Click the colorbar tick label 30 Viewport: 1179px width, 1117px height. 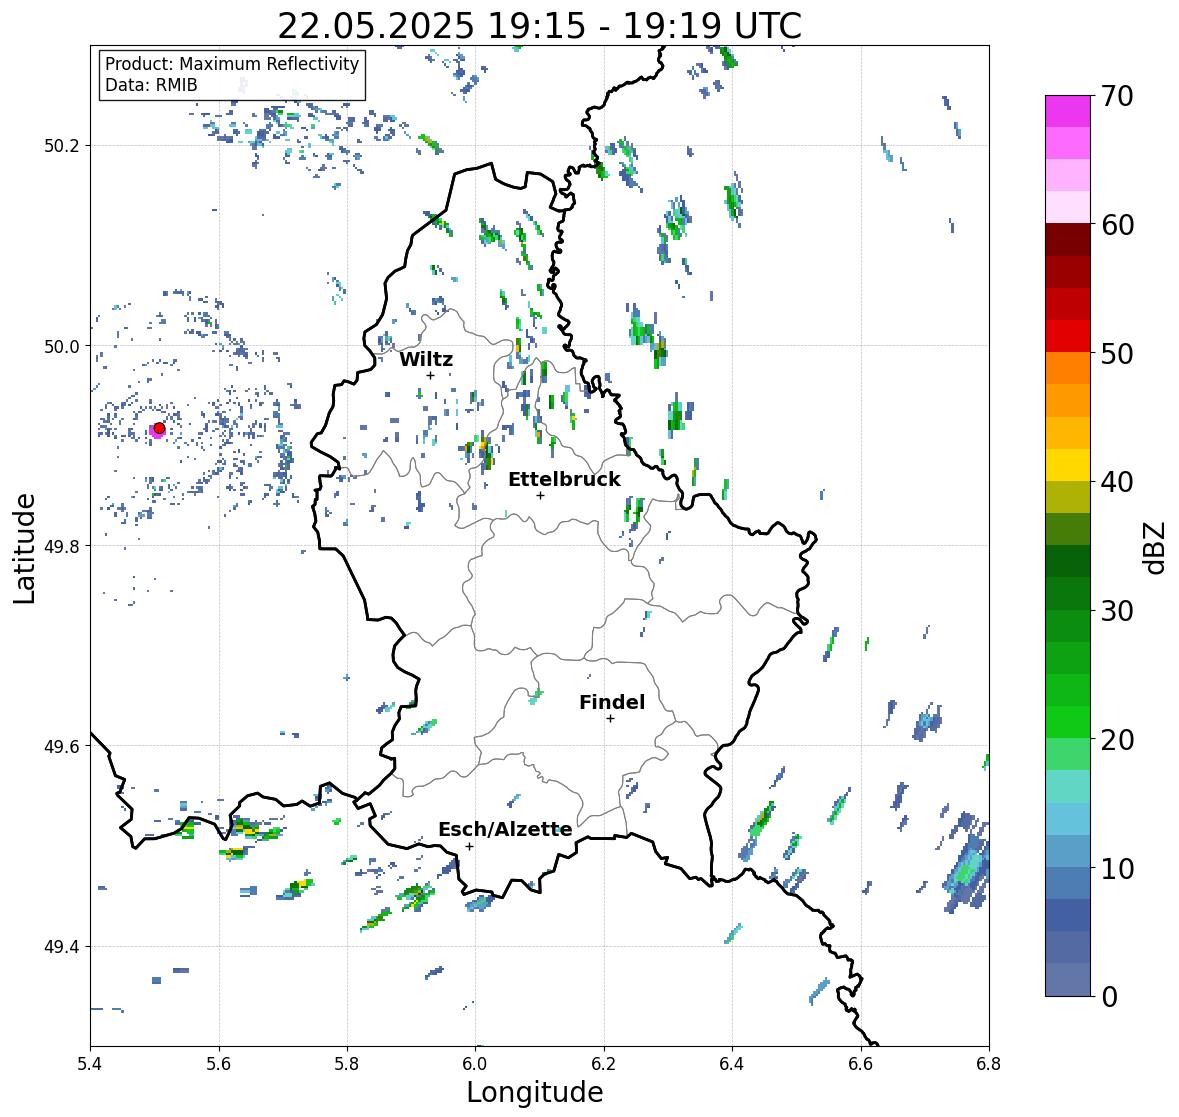(x=1117, y=611)
